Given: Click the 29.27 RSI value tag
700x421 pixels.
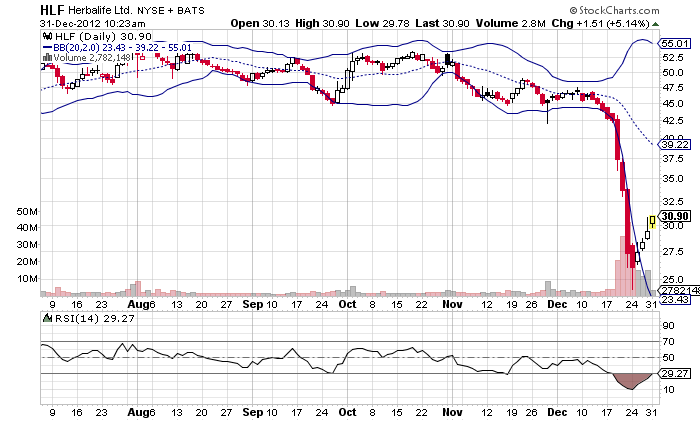Looking at the screenshot, I should click(675, 373).
